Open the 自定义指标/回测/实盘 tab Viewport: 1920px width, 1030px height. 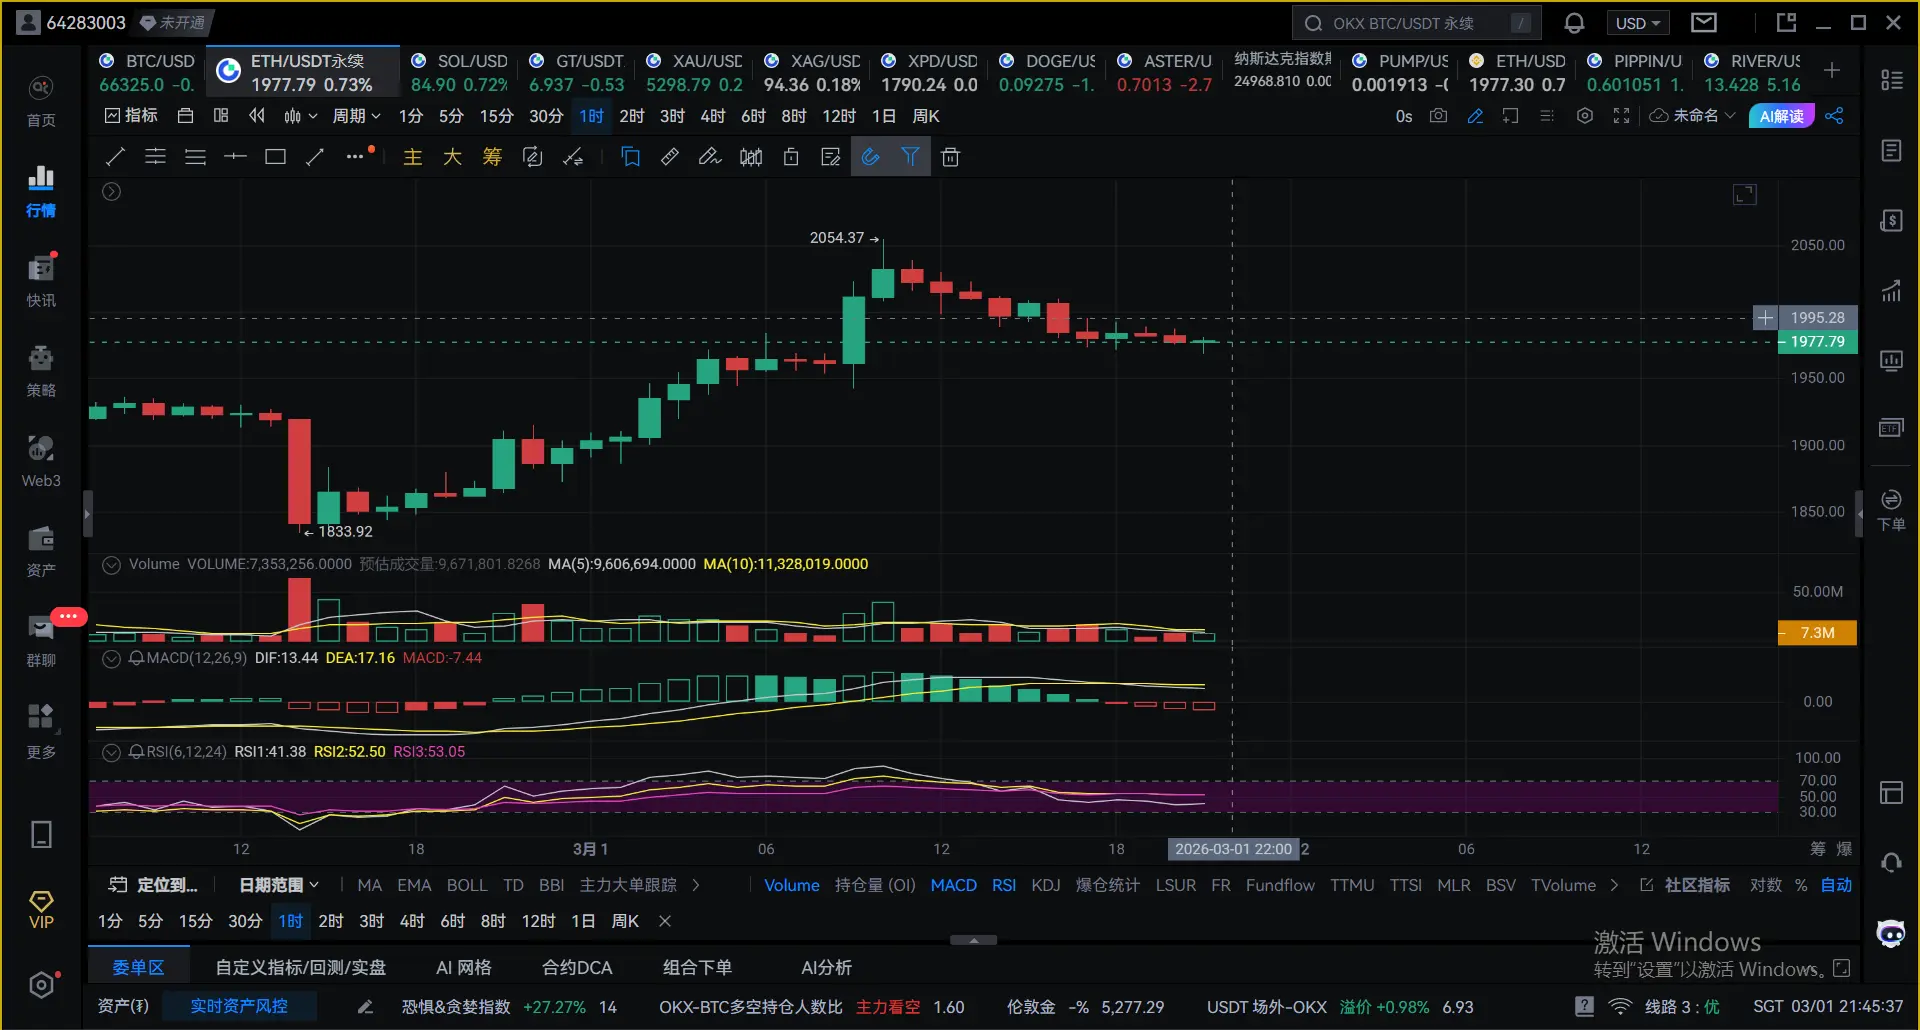[x=301, y=967]
